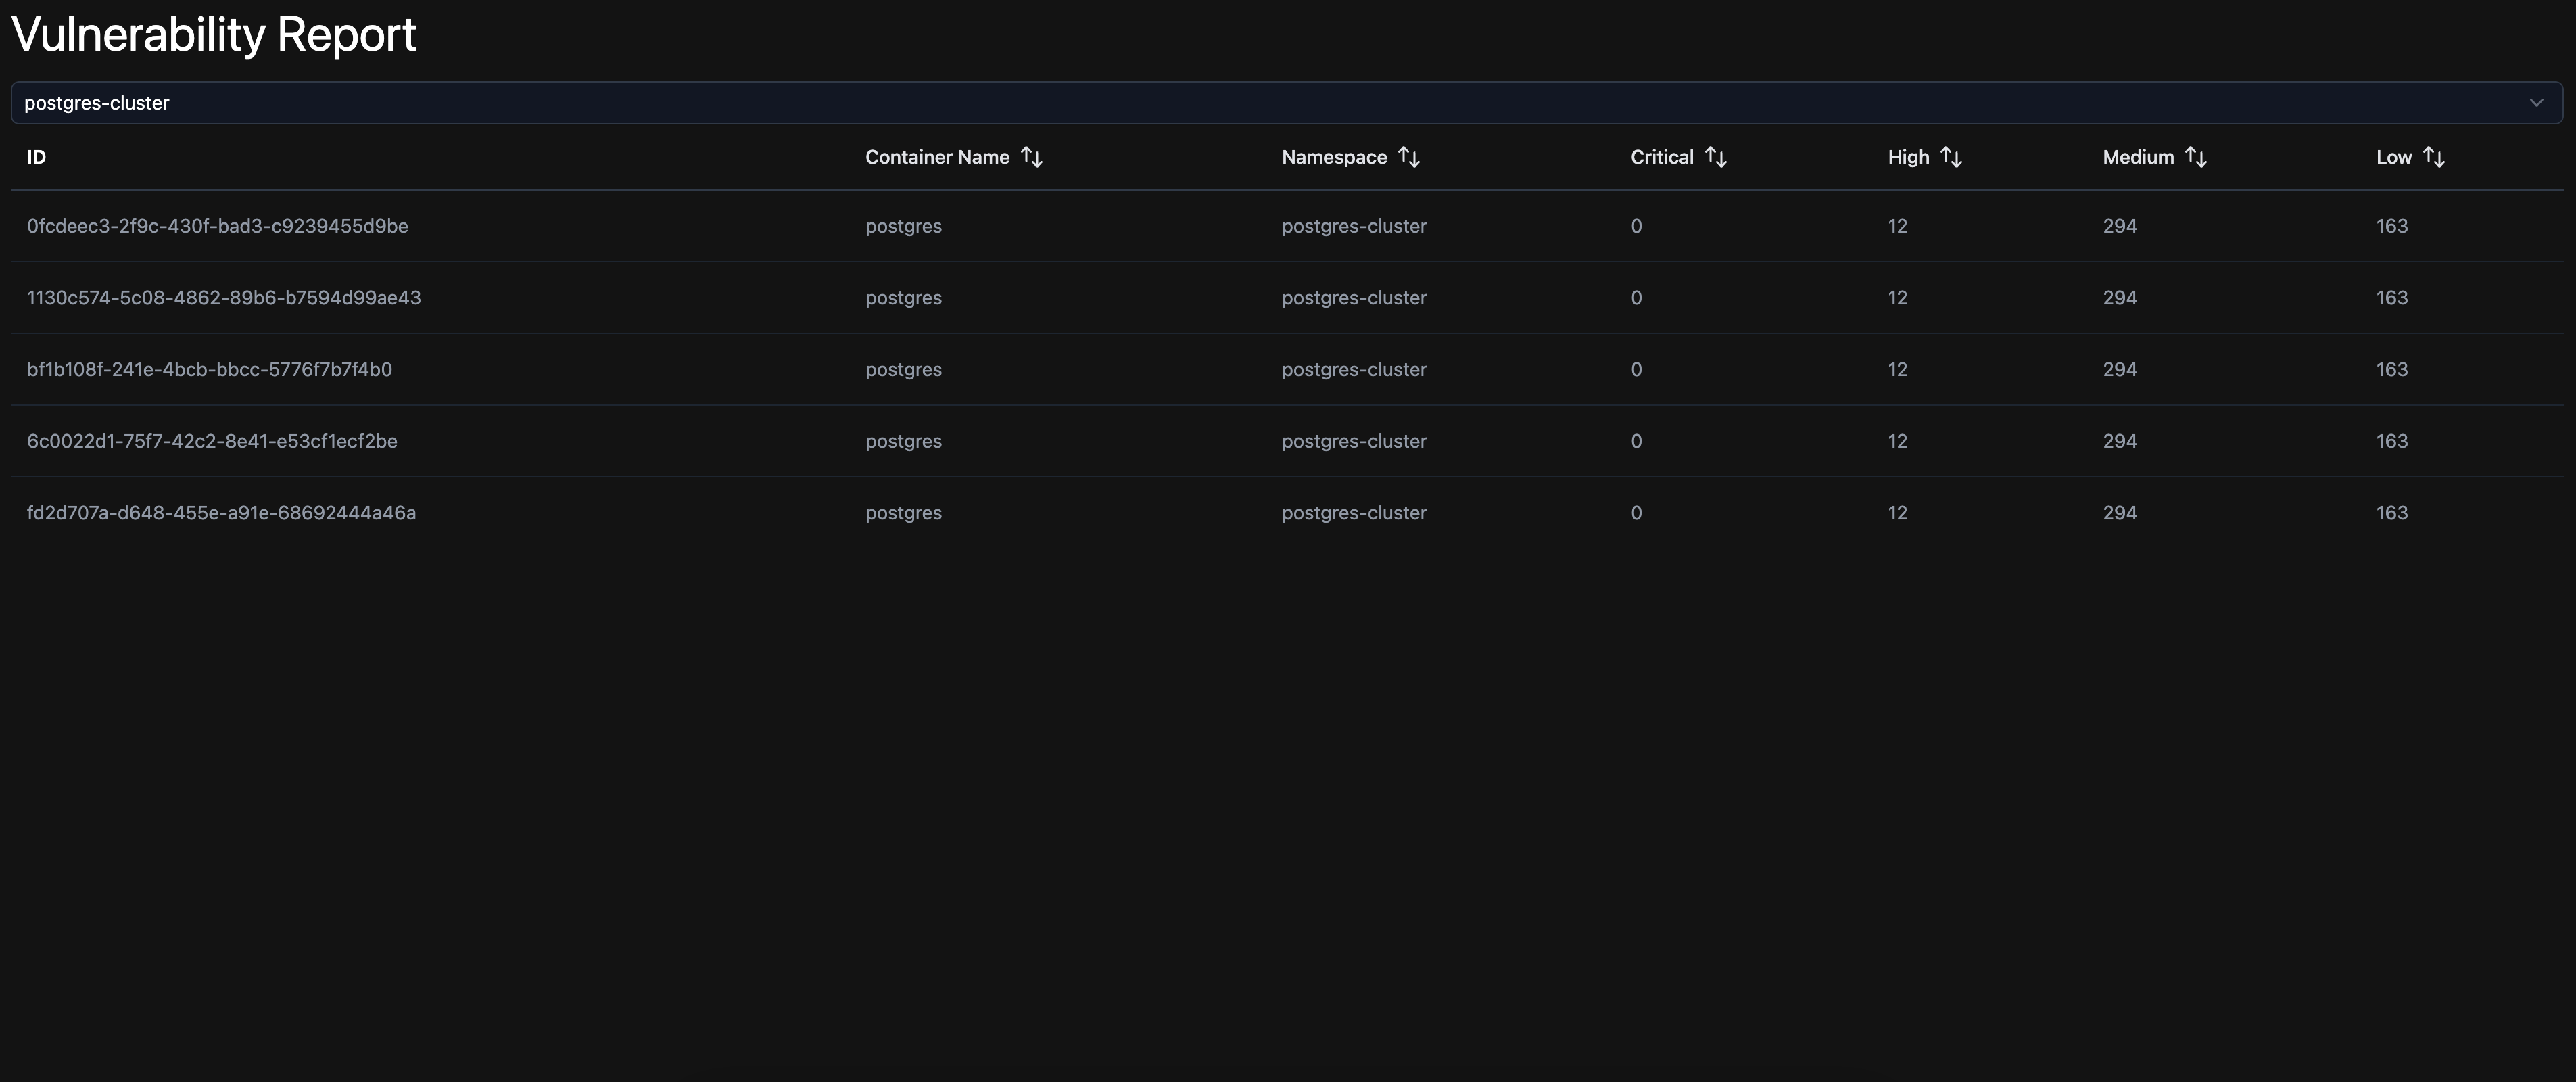Open entry 6c0022d1-75f7-42c2-8e41-e53cf1ecf2be

click(x=212, y=441)
